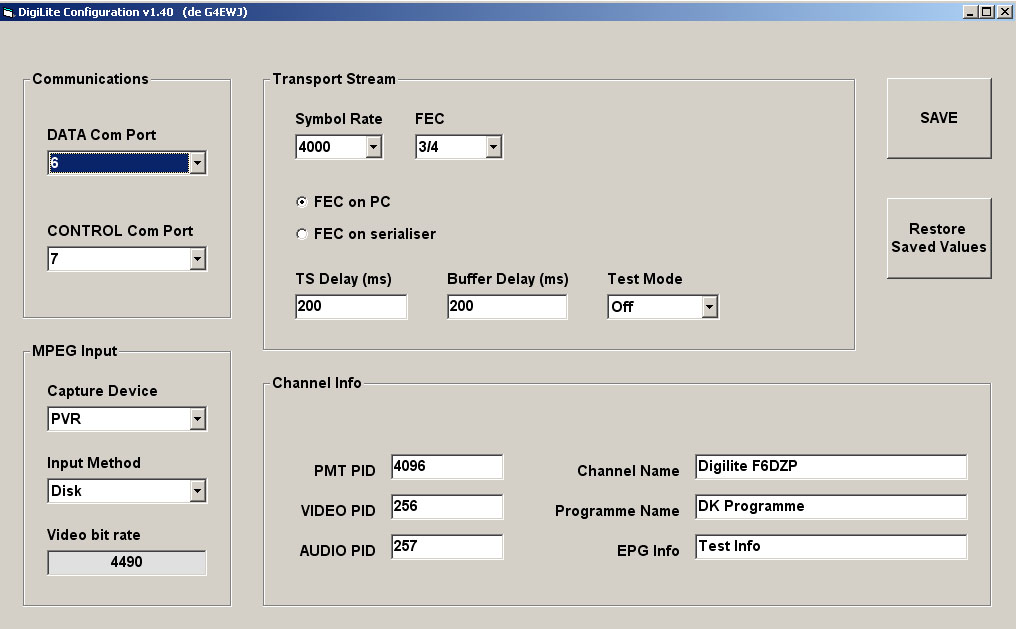Expand the FEC rate dropdown
This screenshot has height=629, width=1016.
click(x=493, y=147)
